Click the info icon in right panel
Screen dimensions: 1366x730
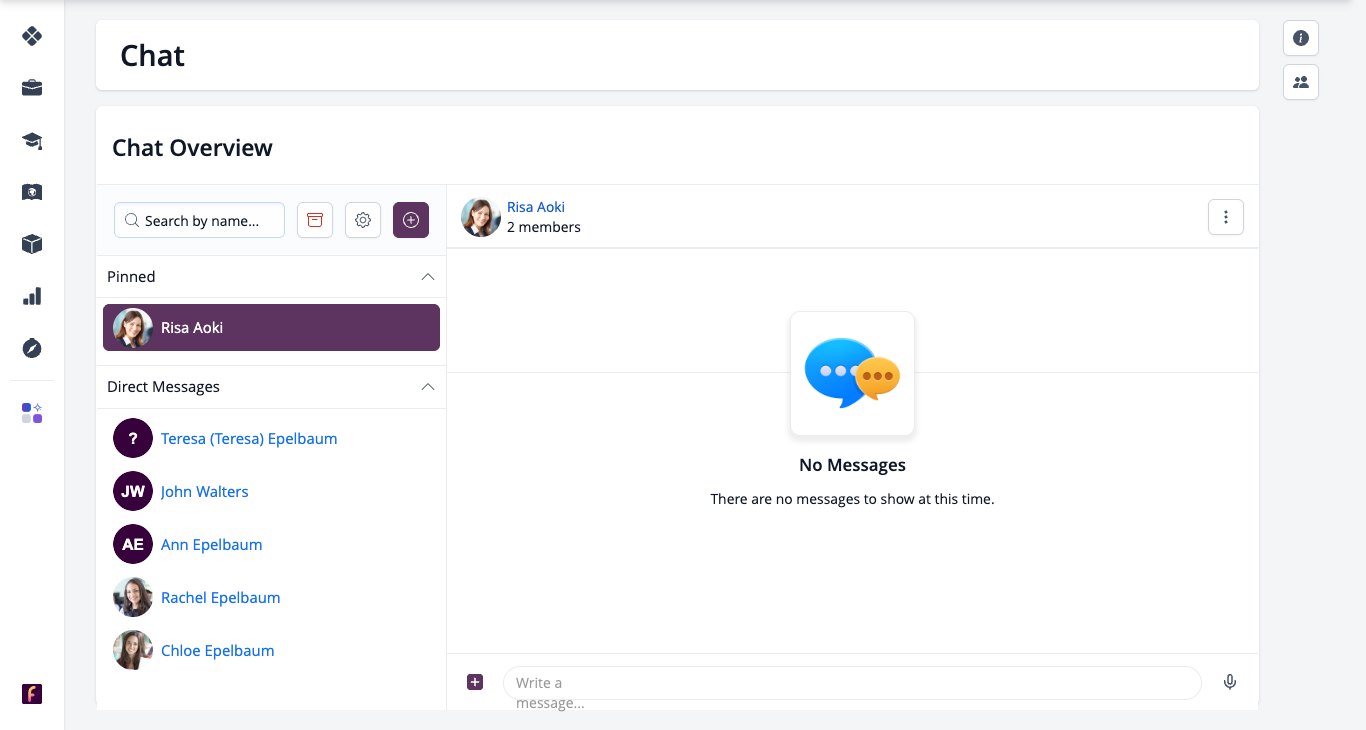[x=1301, y=38]
